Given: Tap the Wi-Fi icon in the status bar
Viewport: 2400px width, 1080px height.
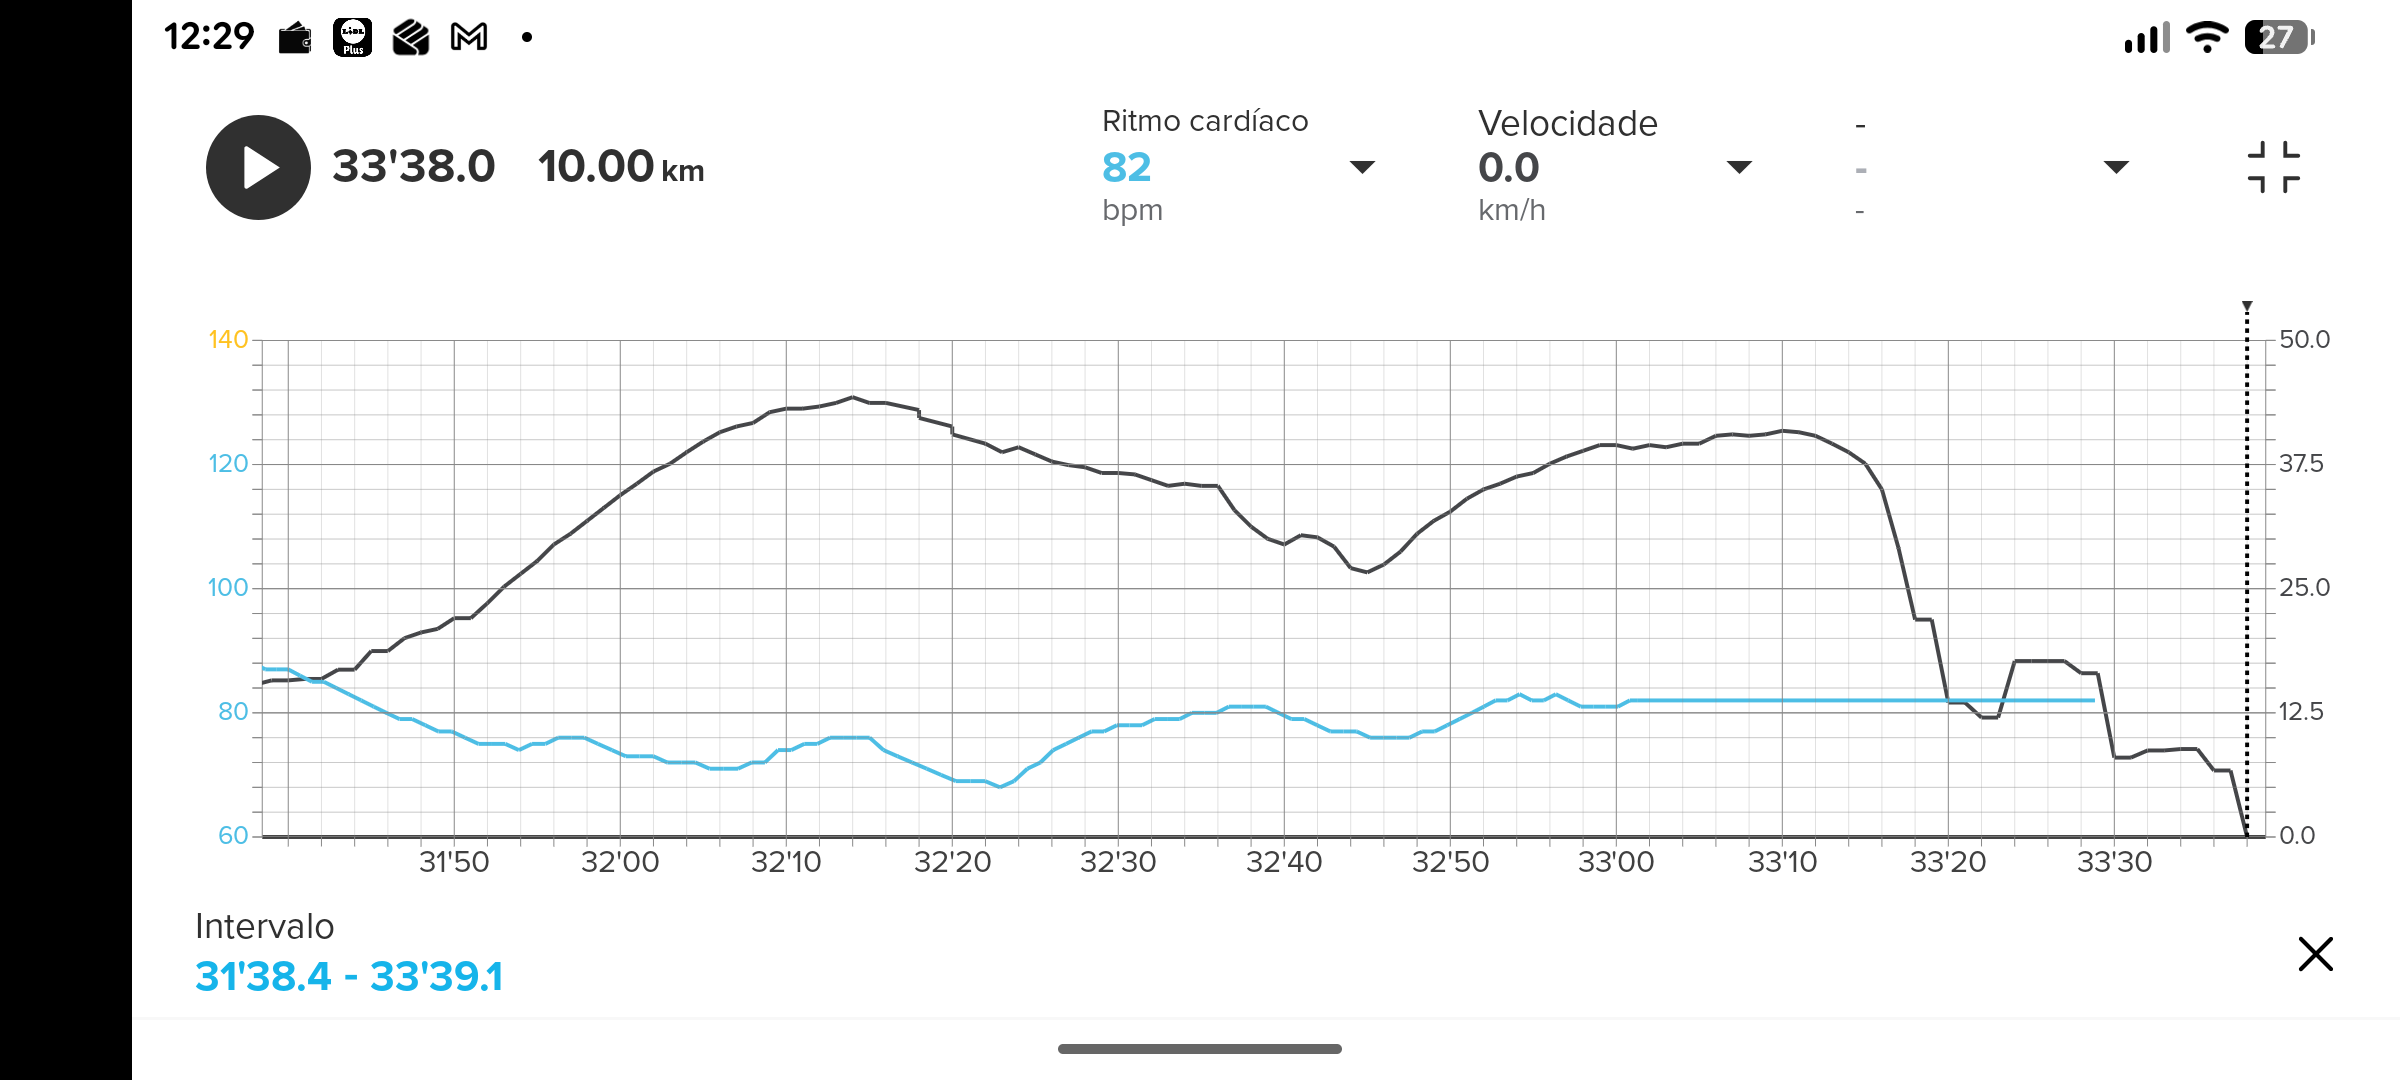Looking at the screenshot, I should (x=2207, y=36).
